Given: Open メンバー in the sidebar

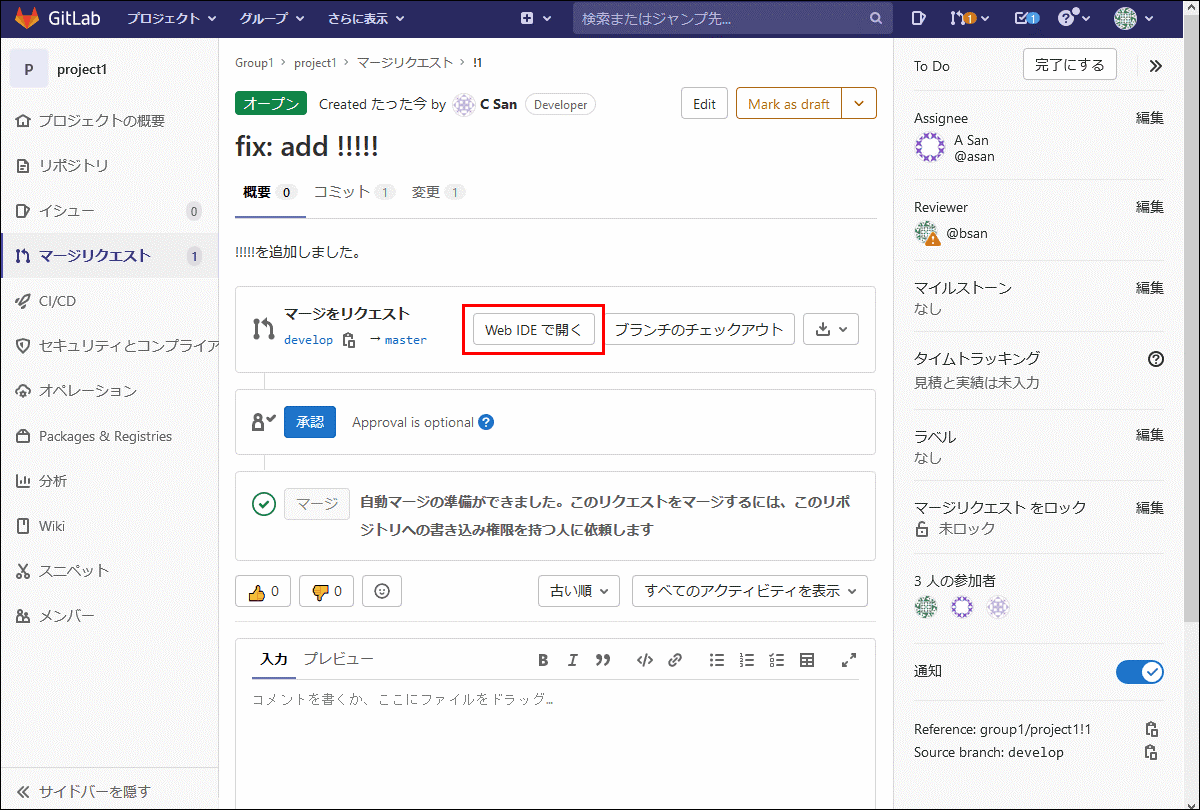Looking at the screenshot, I should (109, 616).
